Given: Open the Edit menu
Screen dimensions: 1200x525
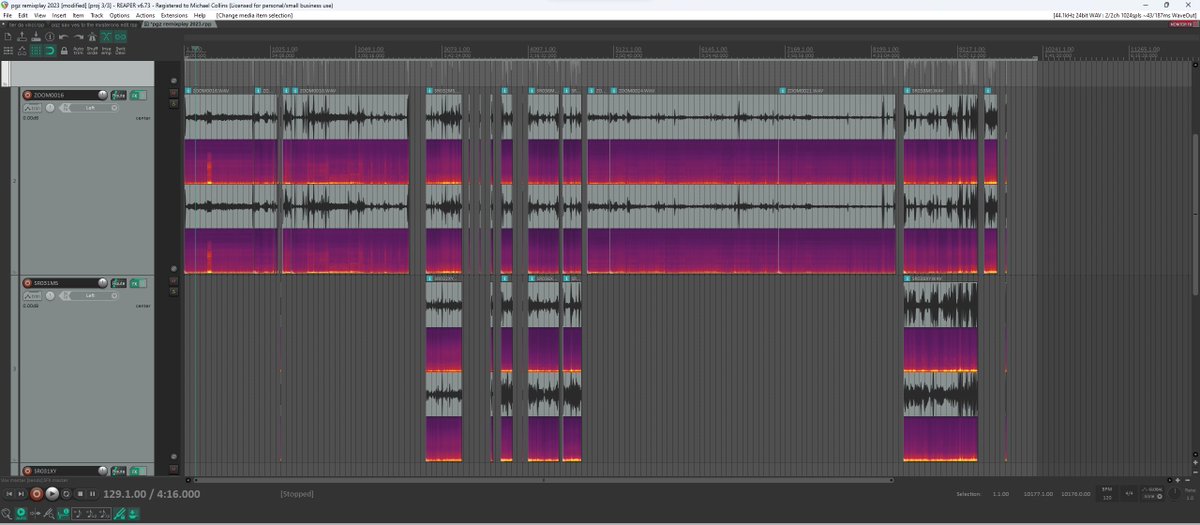Looking at the screenshot, I should pos(23,16).
